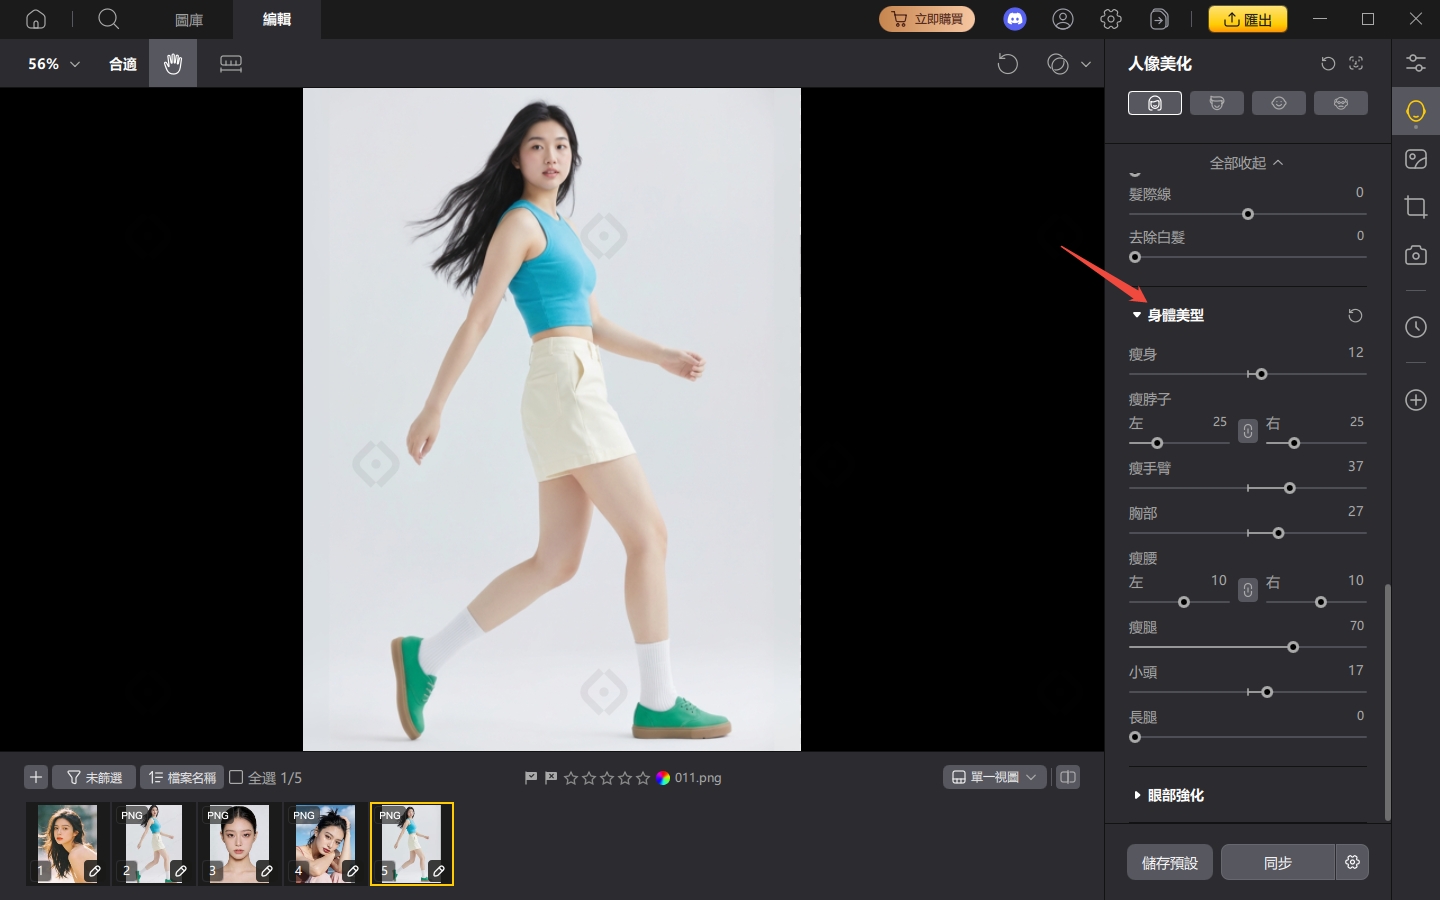Switch to the 圖庫 tab
This screenshot has width=1440, height=900.
click(189, 20)
